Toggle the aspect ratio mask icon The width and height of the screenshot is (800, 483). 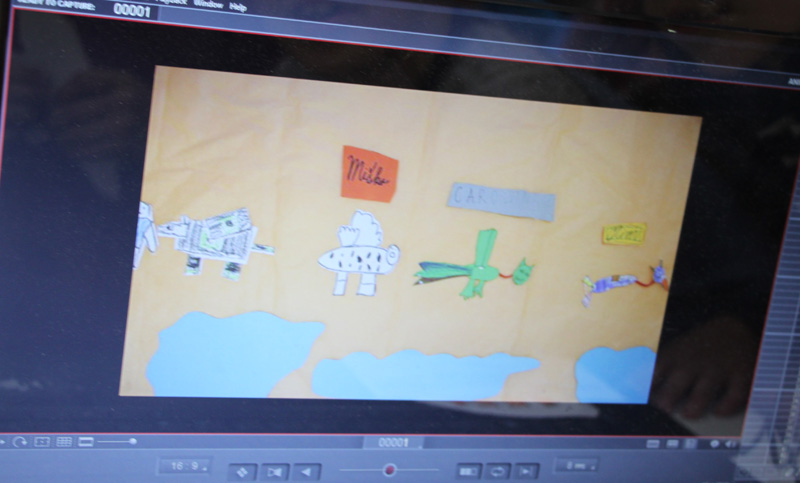(85, 441)
